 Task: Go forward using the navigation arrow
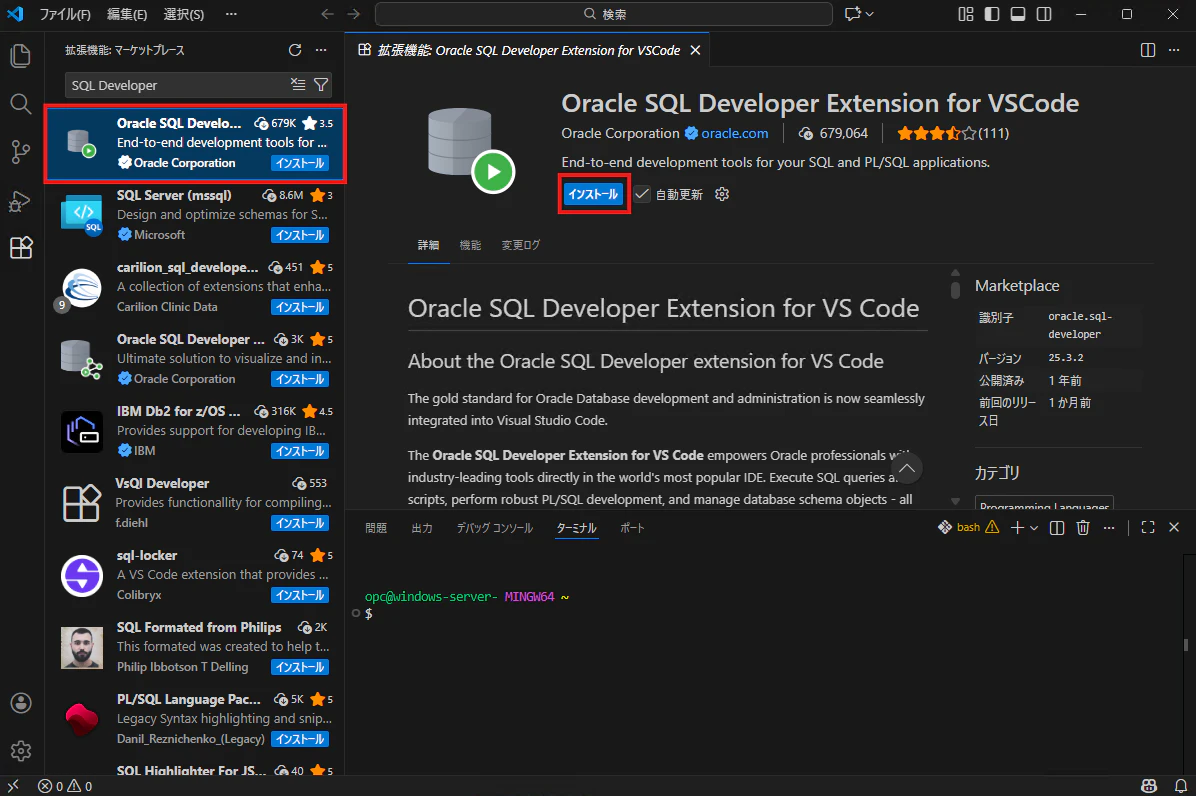(x=353, y=14)
